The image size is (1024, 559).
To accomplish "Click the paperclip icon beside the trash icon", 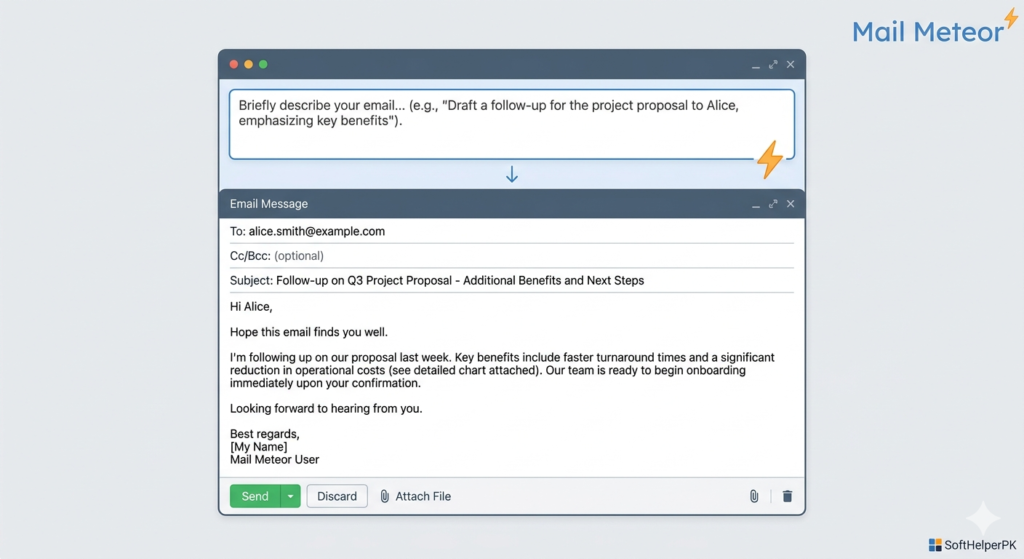I will (x=754, y=496).
